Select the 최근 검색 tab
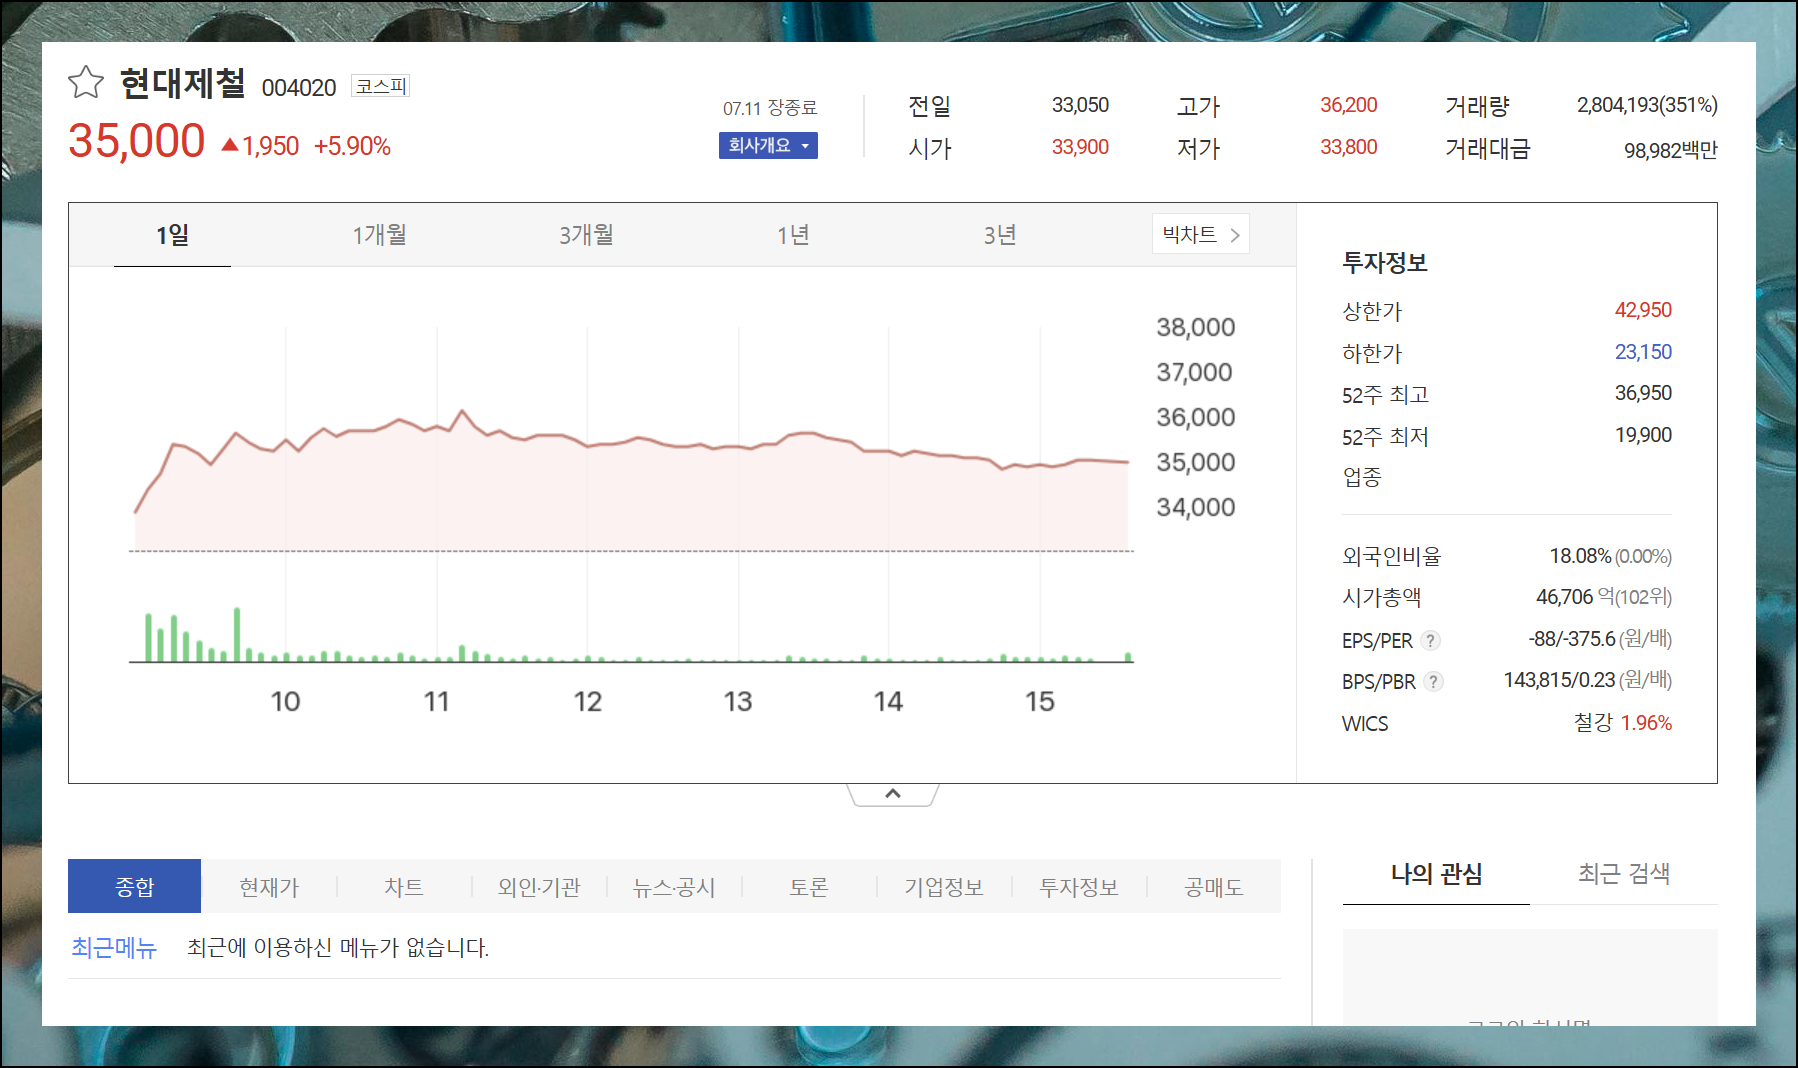Viewport: 1798px width, 1068px height. coord(1624,874)
